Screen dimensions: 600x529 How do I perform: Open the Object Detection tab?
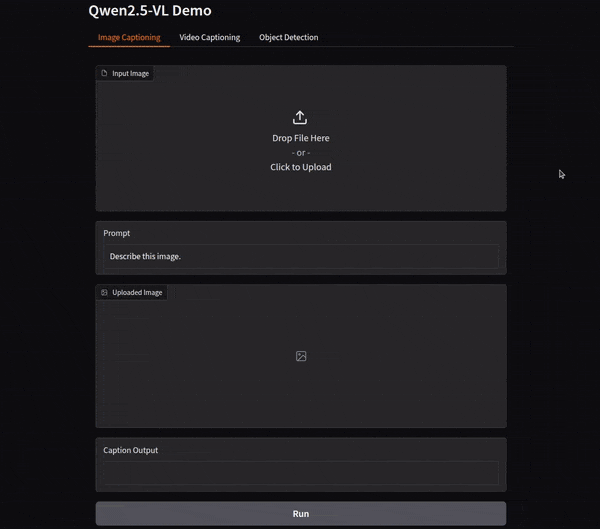coord(289,38)
